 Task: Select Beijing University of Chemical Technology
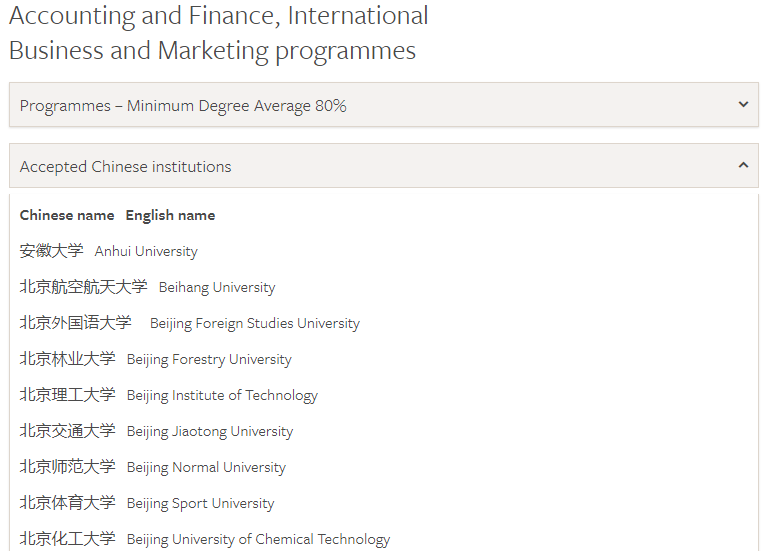[x=258, y=539]
